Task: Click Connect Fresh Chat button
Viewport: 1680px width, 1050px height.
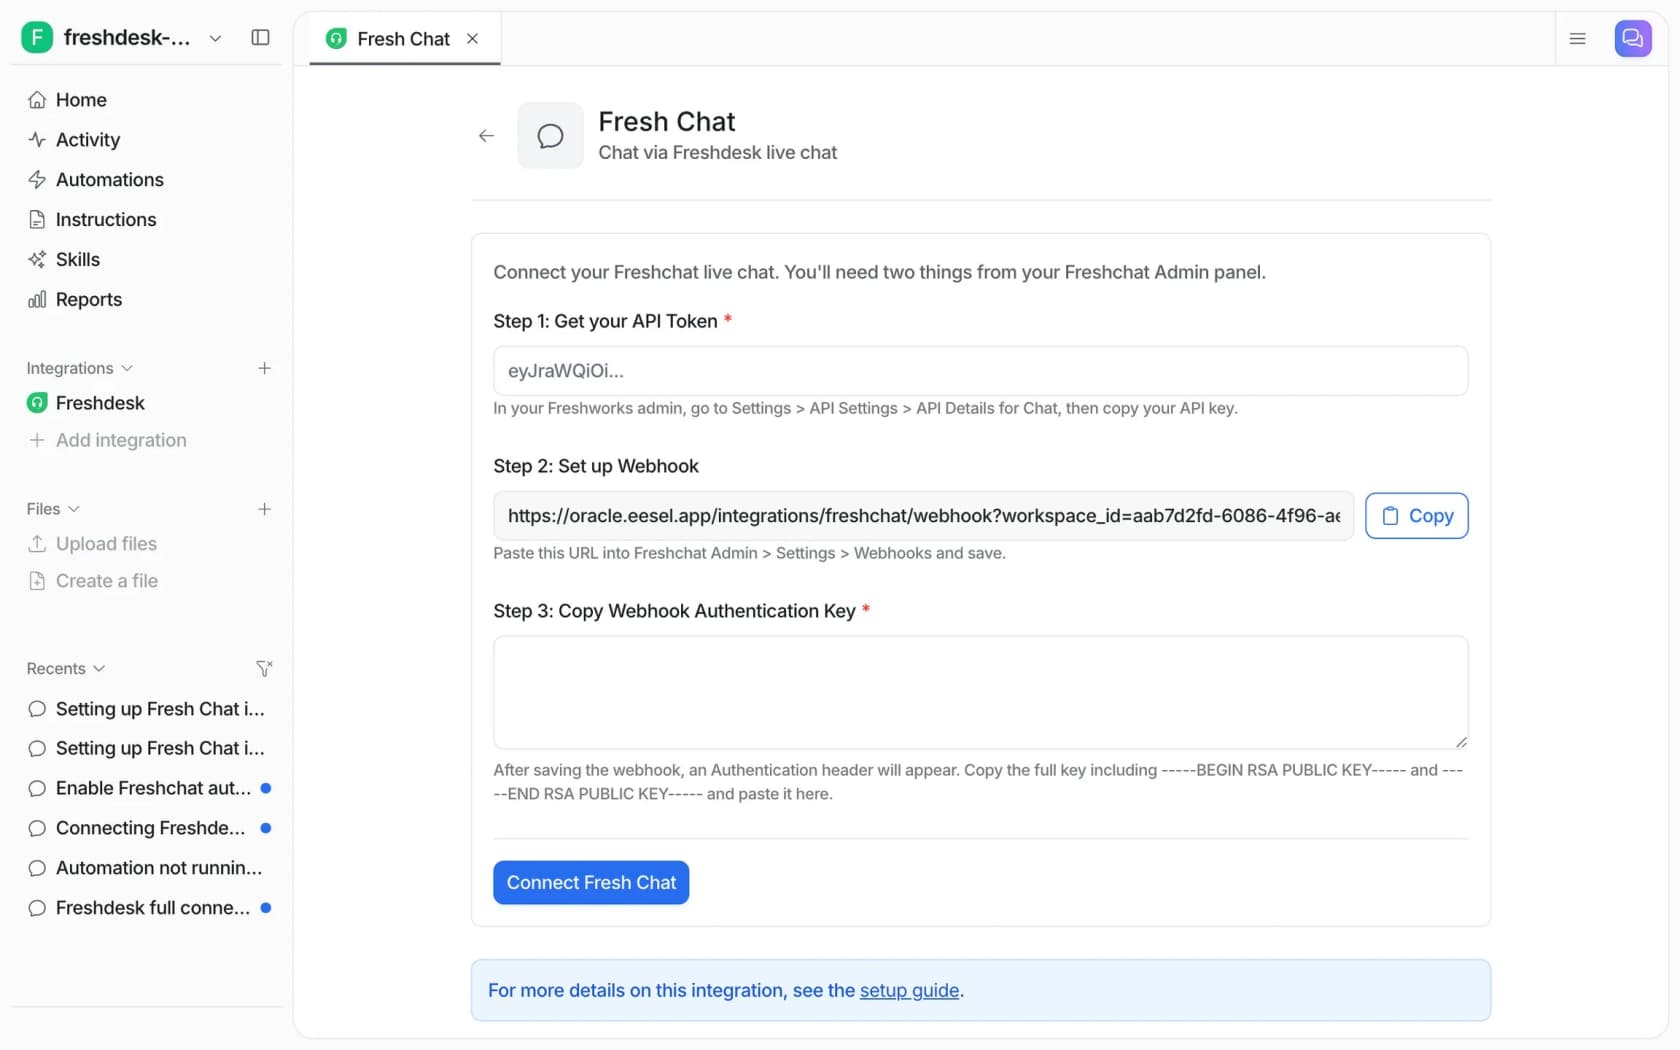Action: pyautogui.click(x=591, y=883)
